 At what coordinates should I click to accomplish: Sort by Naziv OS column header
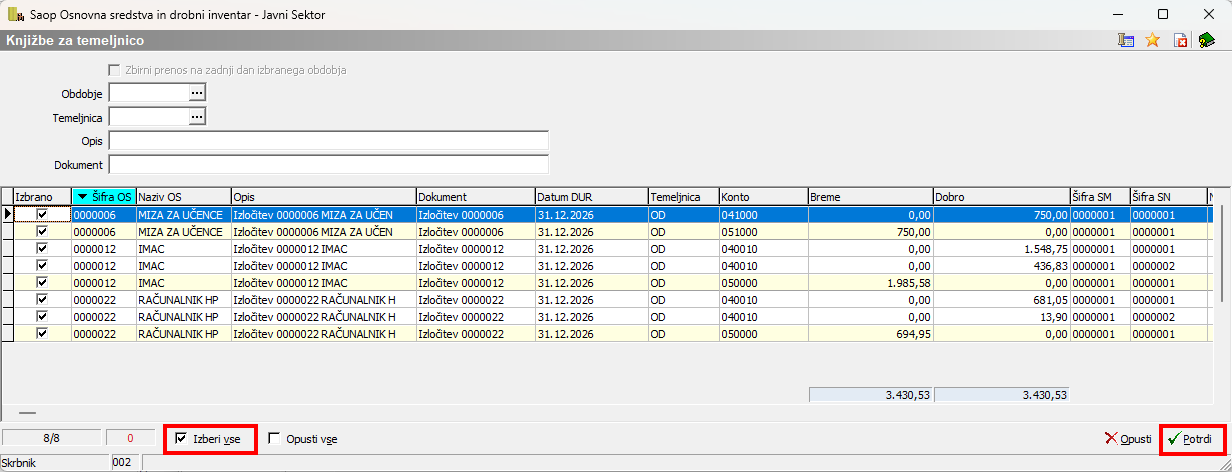click(x=183, y=197)
